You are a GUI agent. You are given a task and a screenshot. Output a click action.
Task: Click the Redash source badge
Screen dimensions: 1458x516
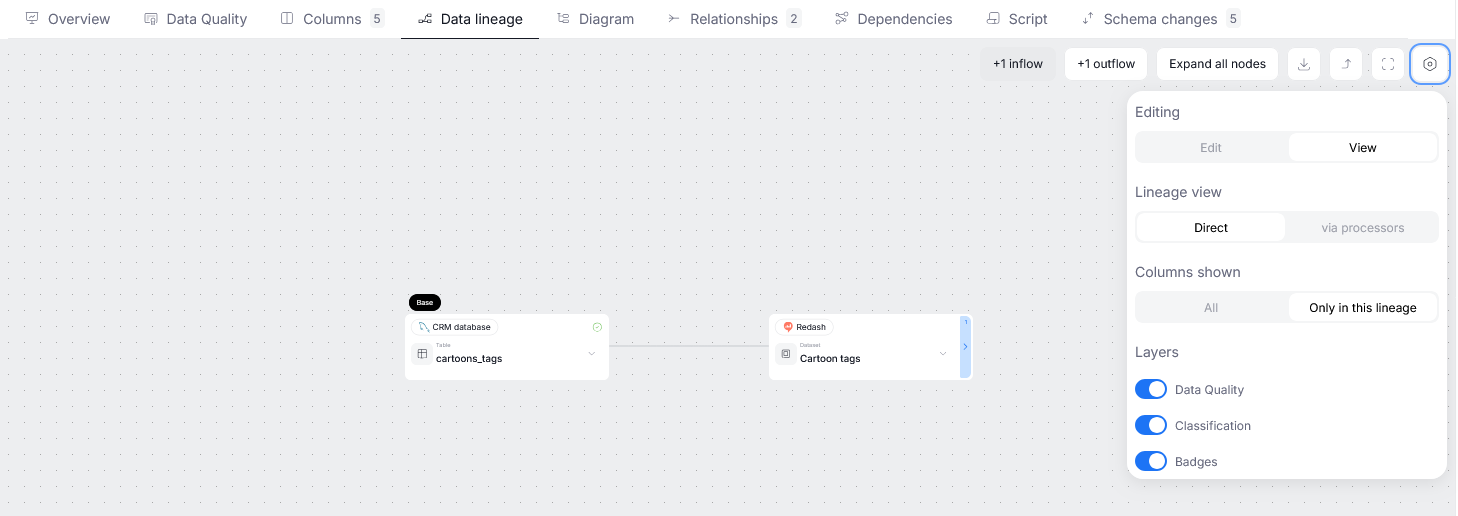click(804, 327)
